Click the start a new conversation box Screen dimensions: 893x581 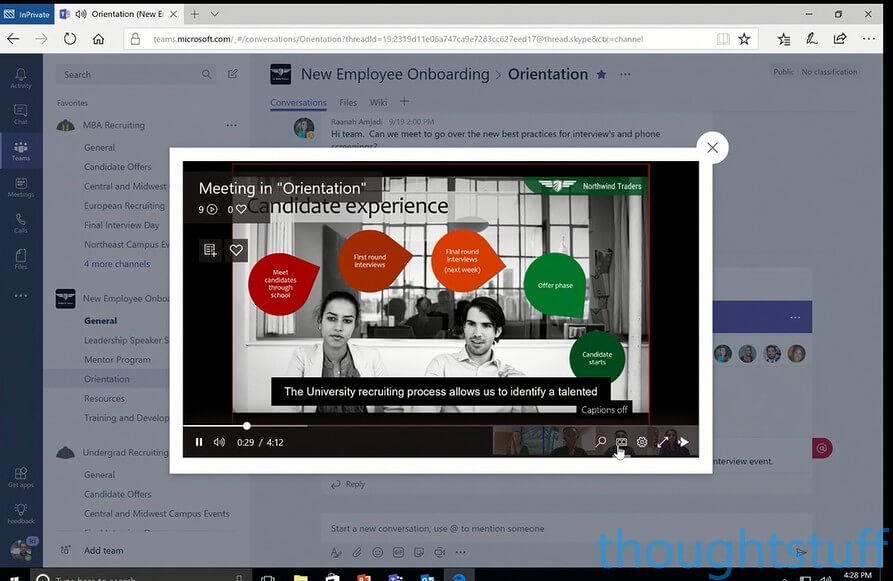point(566,529)
